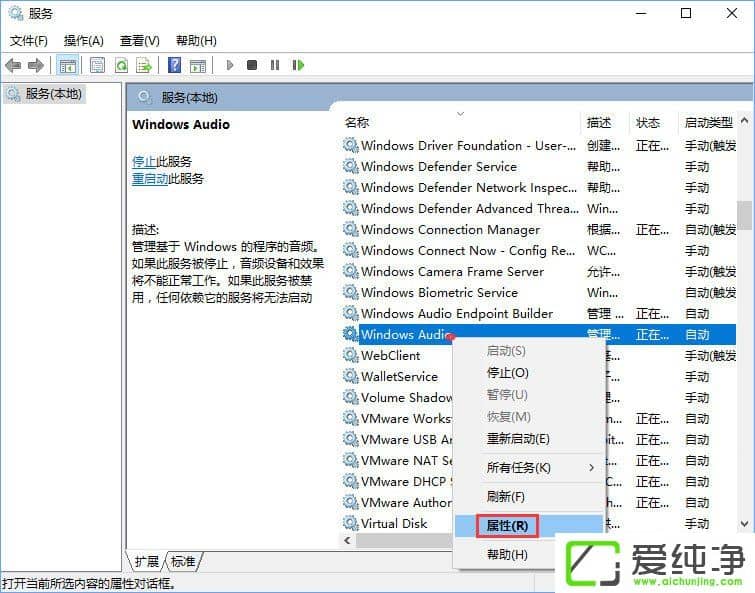The height and width of the screenshot is (593, 755).
Task: Open the 操作(A) menu
Action: pyautogui.click(x=84, y=40)
